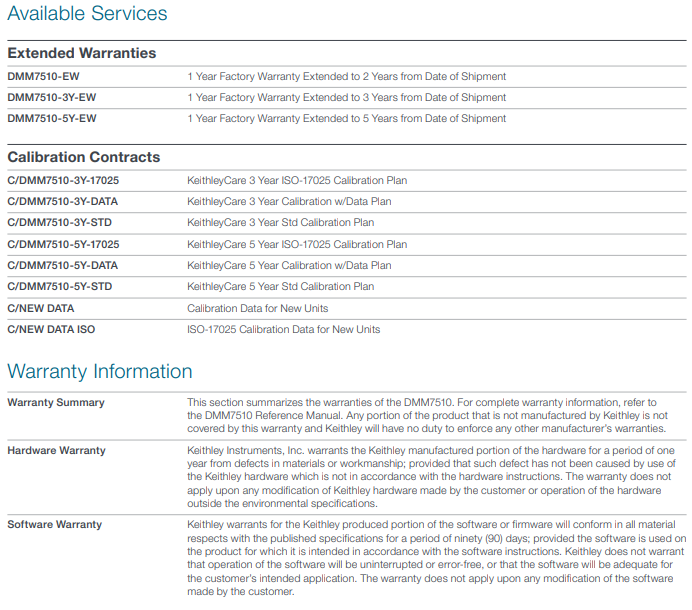Click the C/DMM7510-3Y-DATA part number

click(63, 202)
